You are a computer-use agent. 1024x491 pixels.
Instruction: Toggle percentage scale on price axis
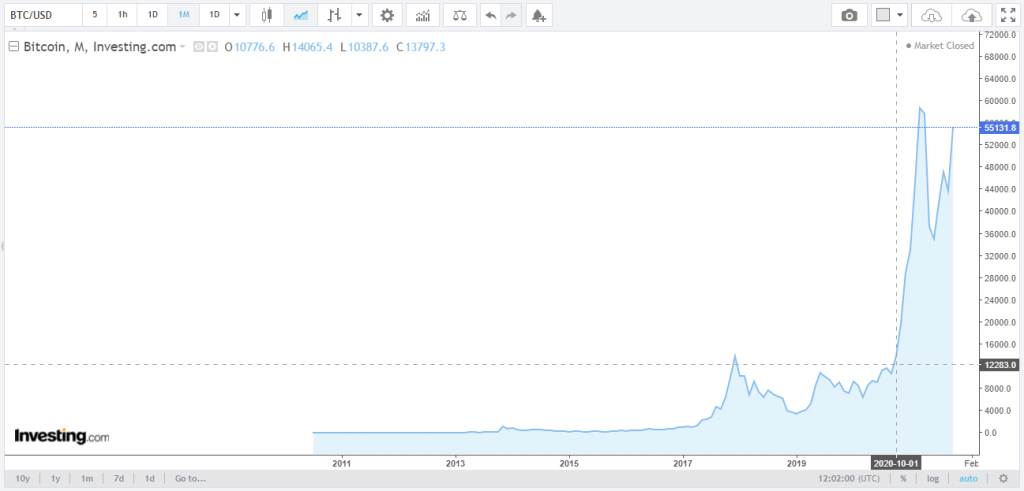click(x=902, y=478)
